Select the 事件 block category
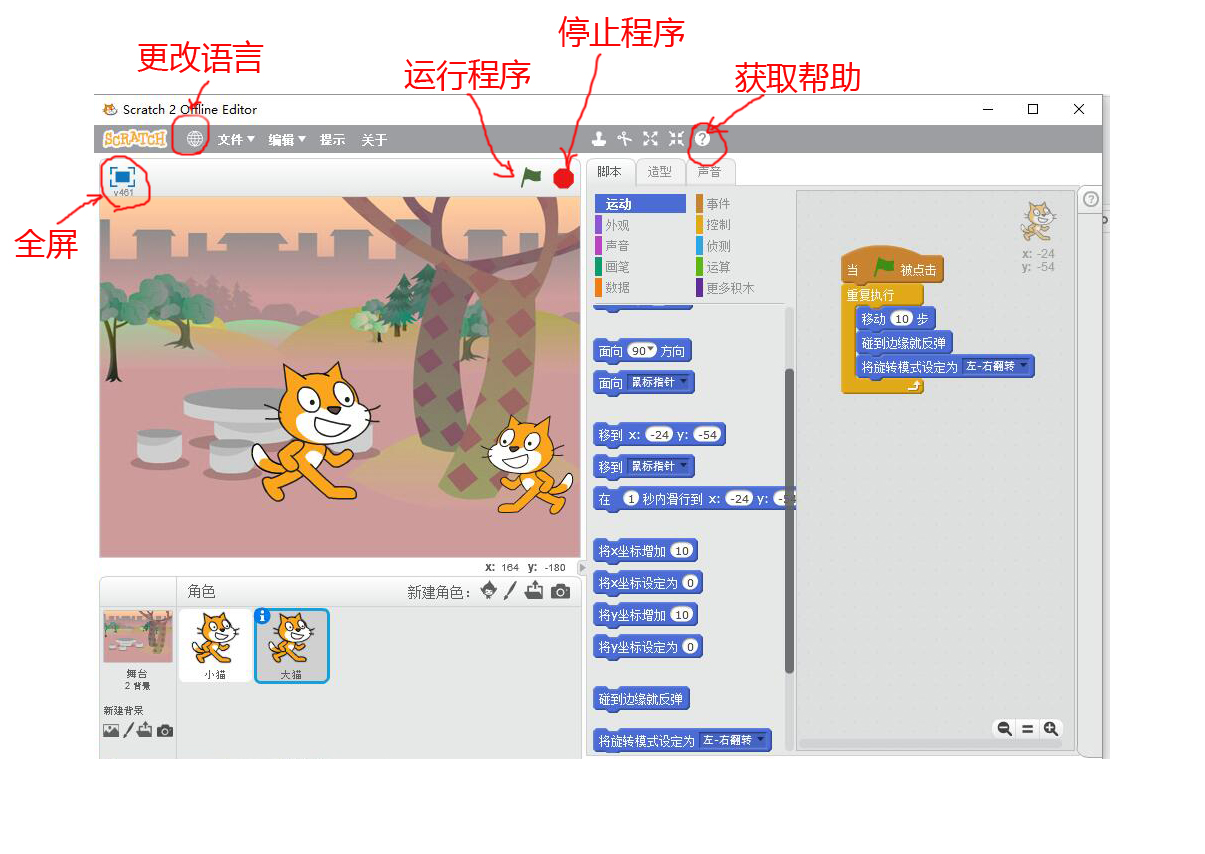 tap(741, 204)
